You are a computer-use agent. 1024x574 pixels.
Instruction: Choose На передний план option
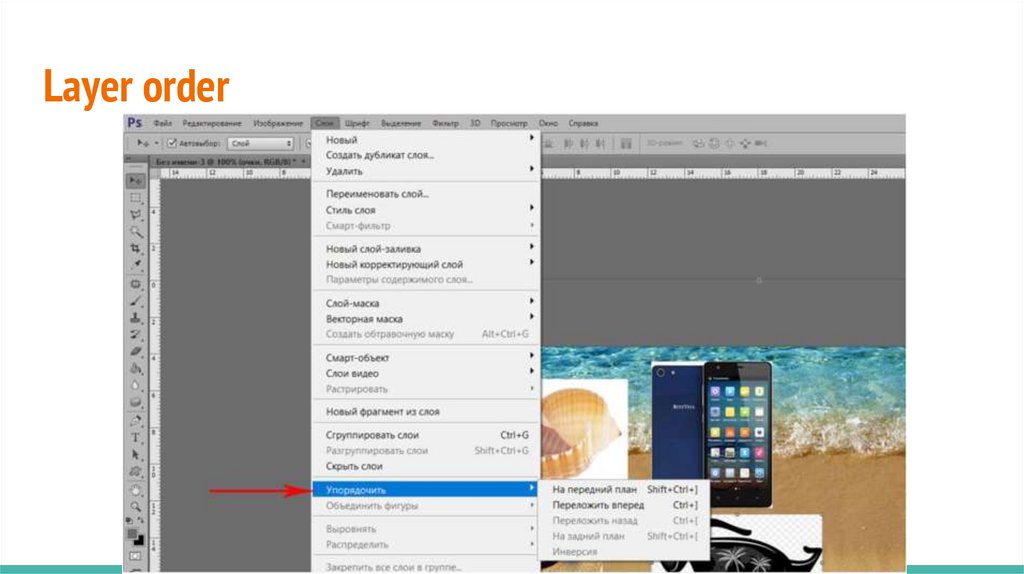coord(594,490)
